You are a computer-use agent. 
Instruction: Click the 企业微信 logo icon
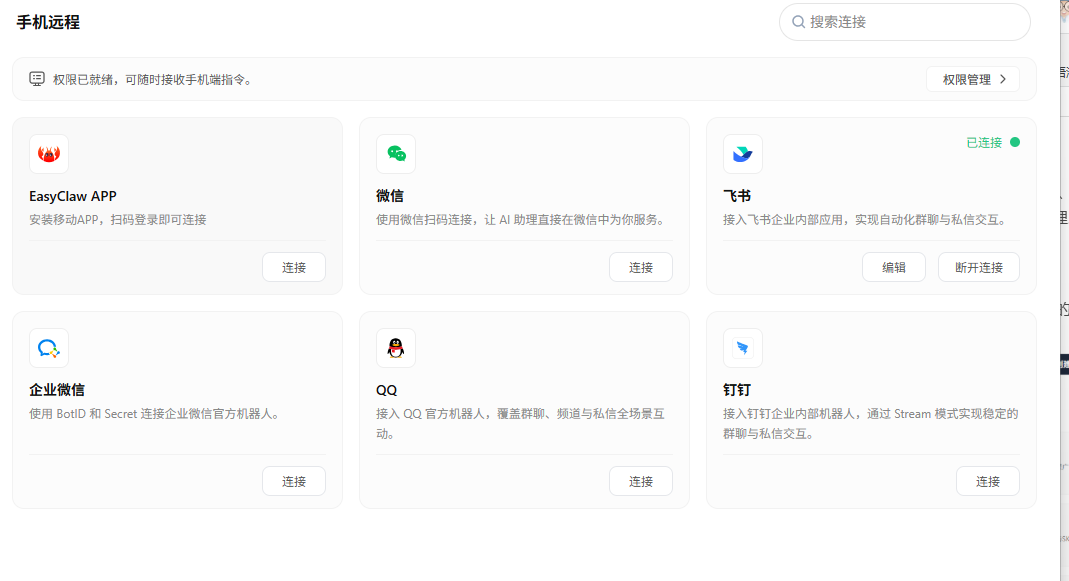coord(48,348)
